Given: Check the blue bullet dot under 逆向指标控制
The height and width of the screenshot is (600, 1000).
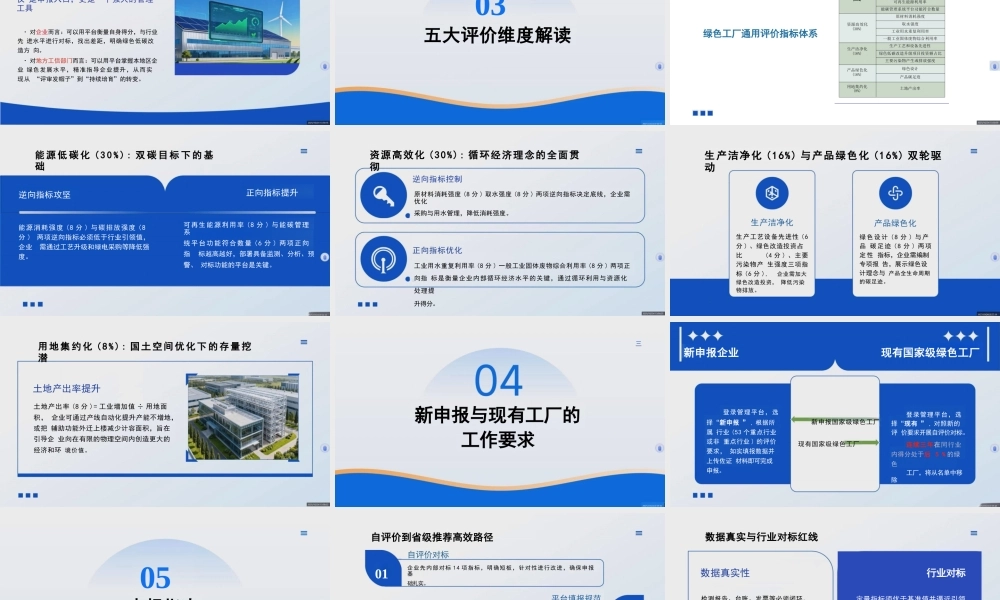Looking at the screenshot, I should click(408, 215).
